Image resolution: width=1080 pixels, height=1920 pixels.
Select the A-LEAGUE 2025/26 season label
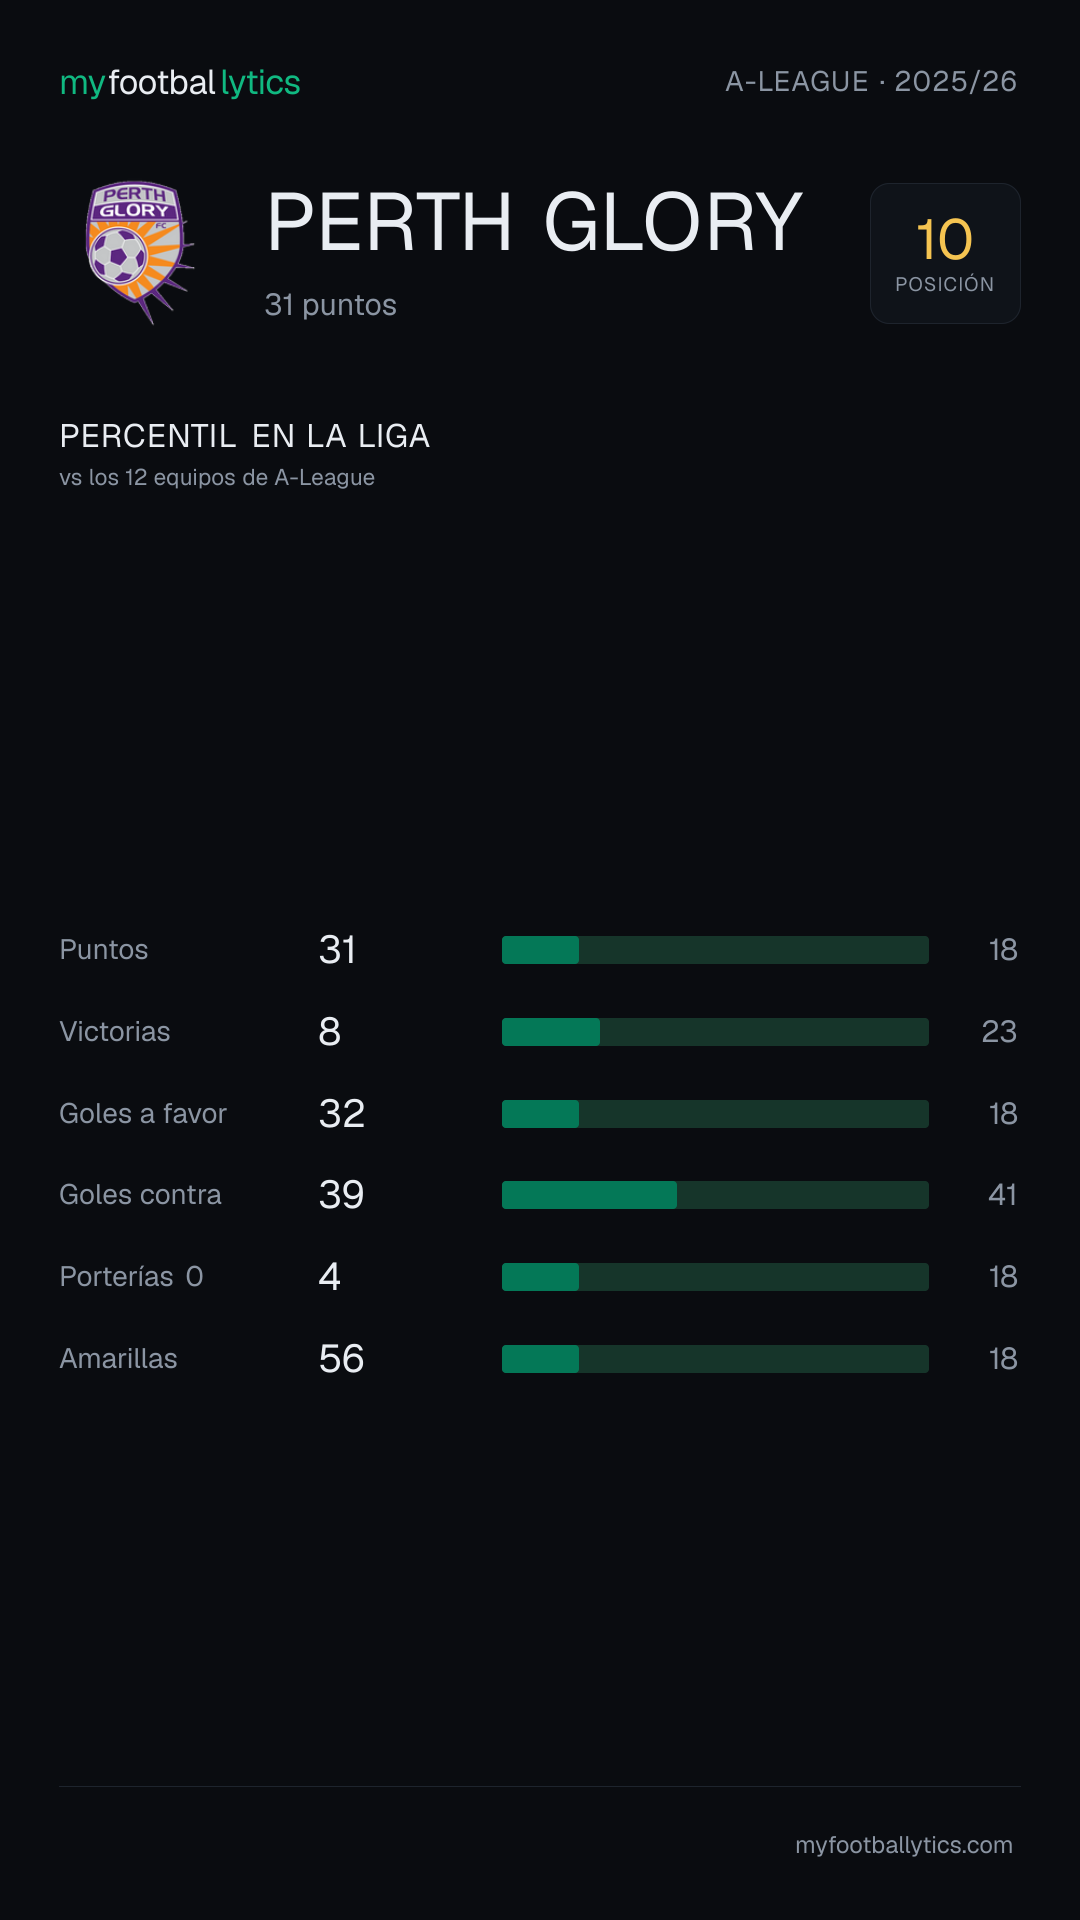click(x=871, y=82)
